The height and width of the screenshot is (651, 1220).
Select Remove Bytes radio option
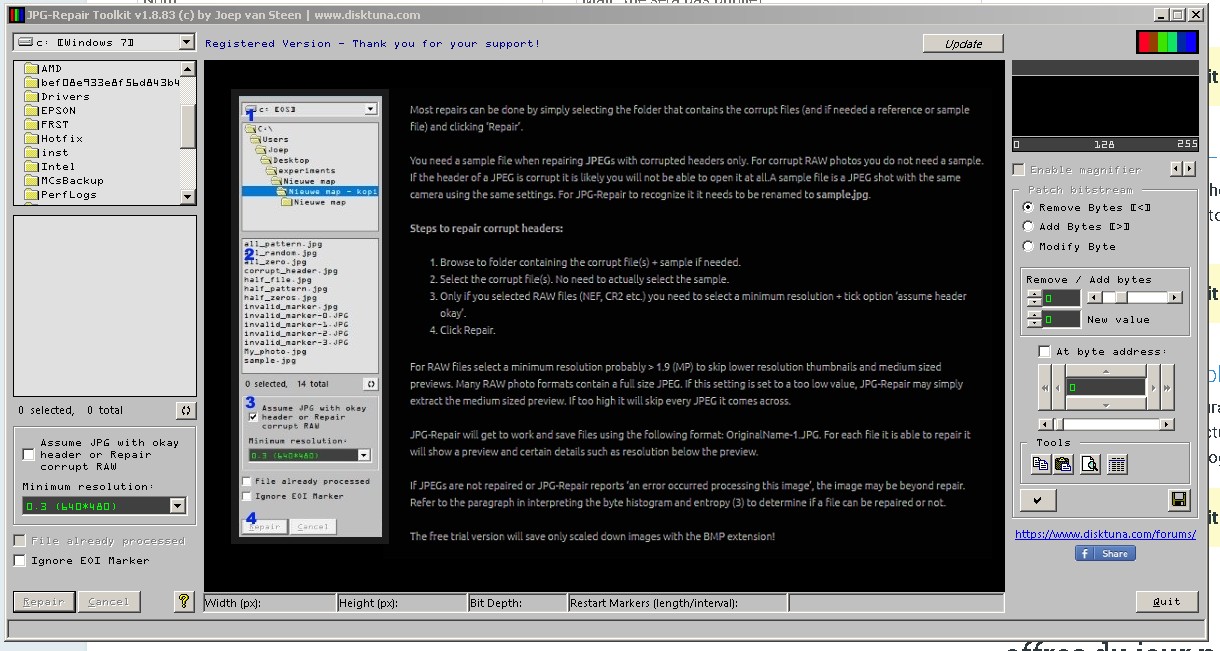coord(1028,207)
